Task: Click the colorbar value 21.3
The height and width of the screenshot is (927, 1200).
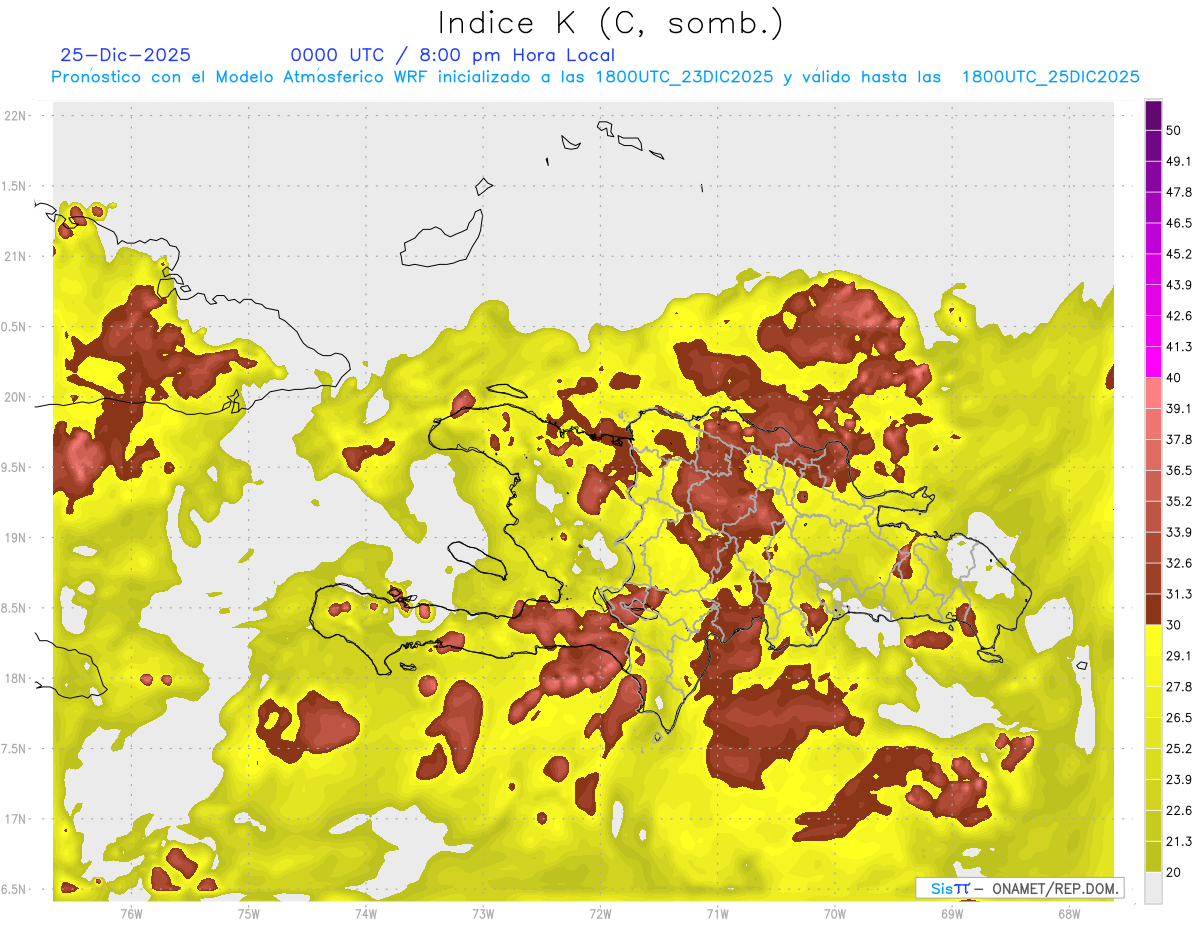Action: click(x=1179, y=842)
